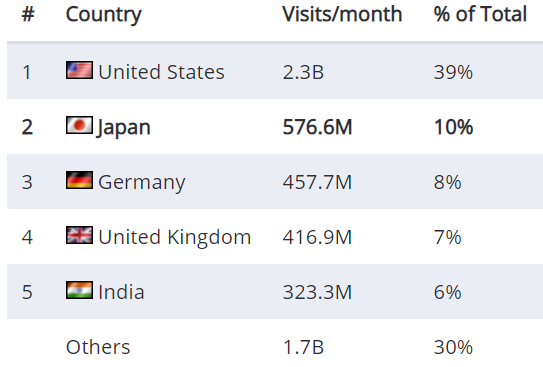543x367 pixels.
Task: Click the Japan flag icon
Action: click(79, 125)
